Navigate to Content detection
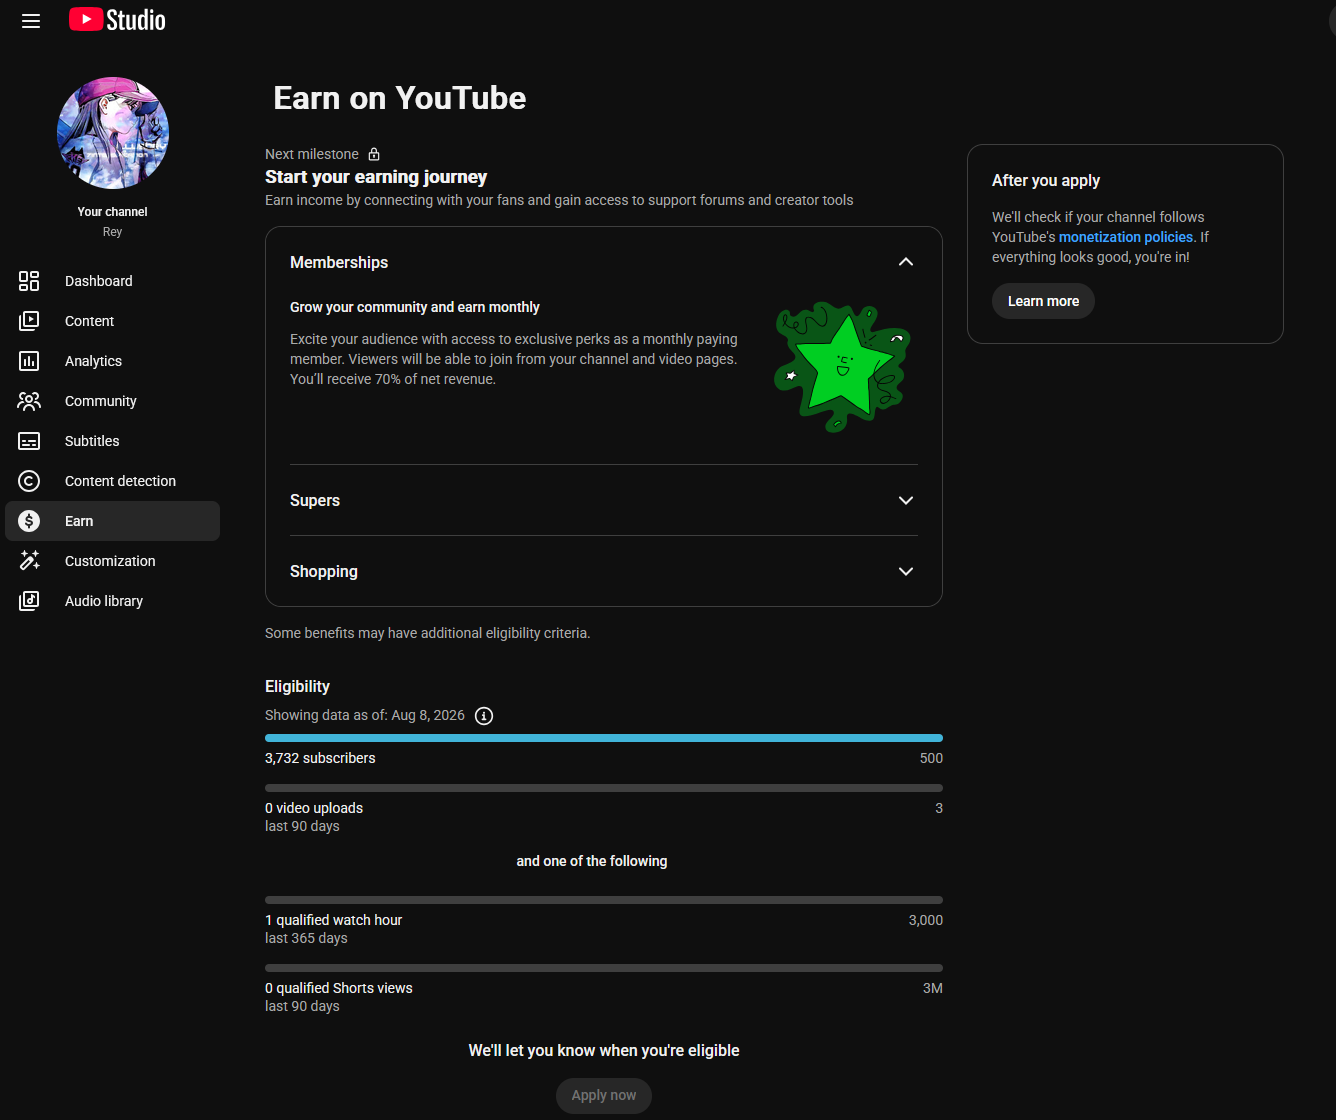The width and height of the screenshot is (1336, 1120). coord(112,481)
